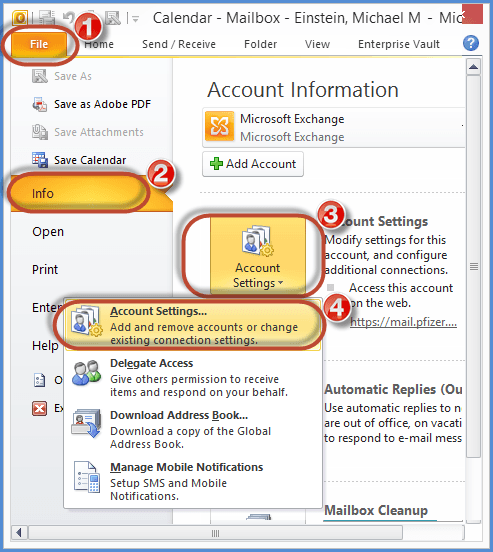Click Manage Mobile Notifications phone icon
This screenshot has width=493, height=552.
click(x=87, y=477)
